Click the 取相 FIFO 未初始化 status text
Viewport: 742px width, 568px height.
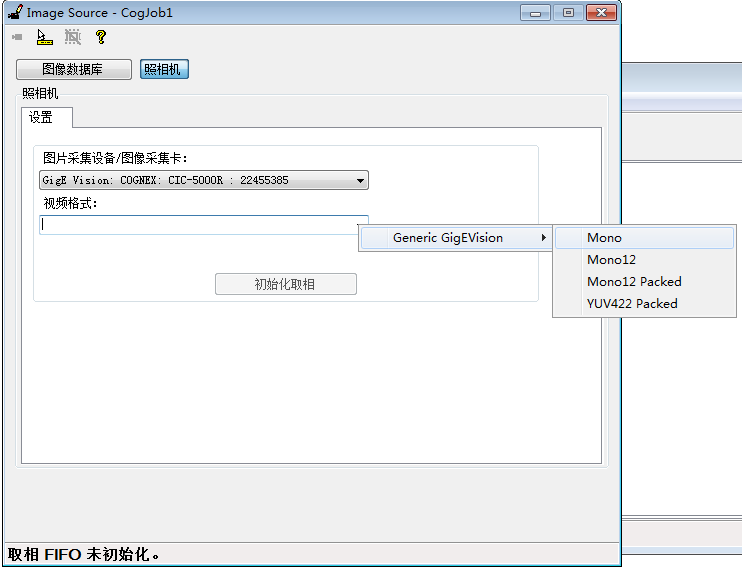pos(84,554)
